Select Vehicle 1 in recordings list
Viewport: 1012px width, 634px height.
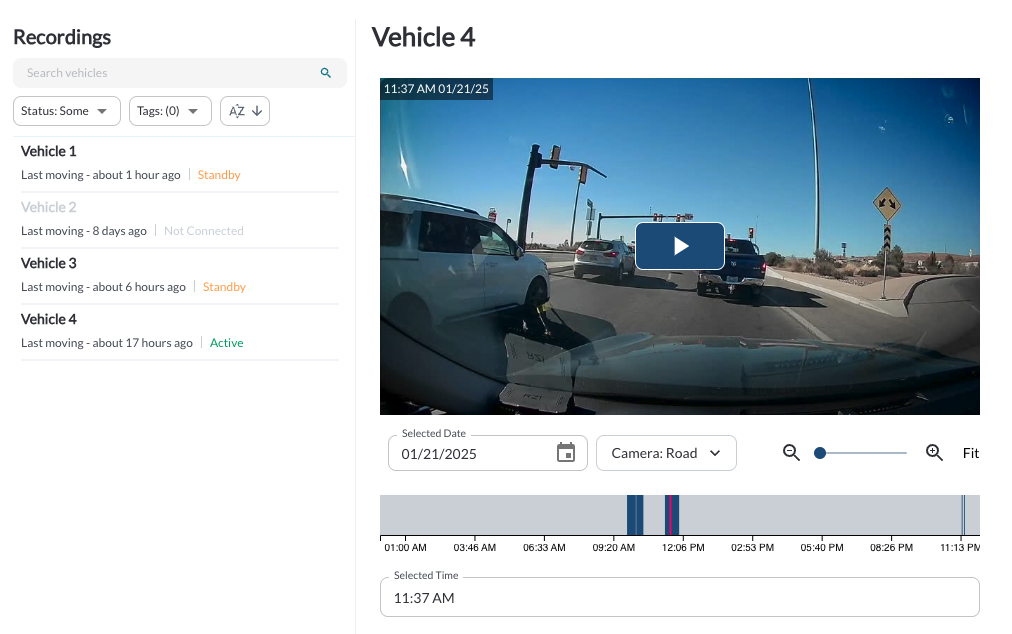49,152
